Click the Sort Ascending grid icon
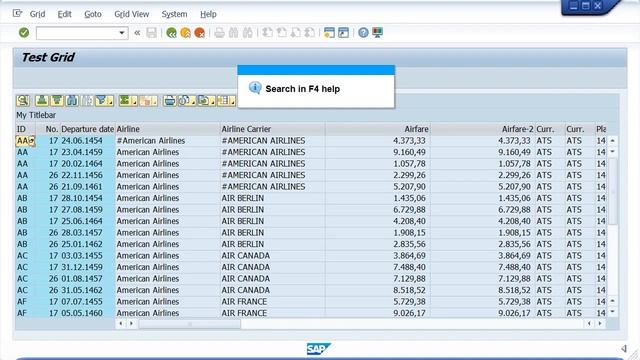Screen dimensions: 640x360 click(42, 100)
